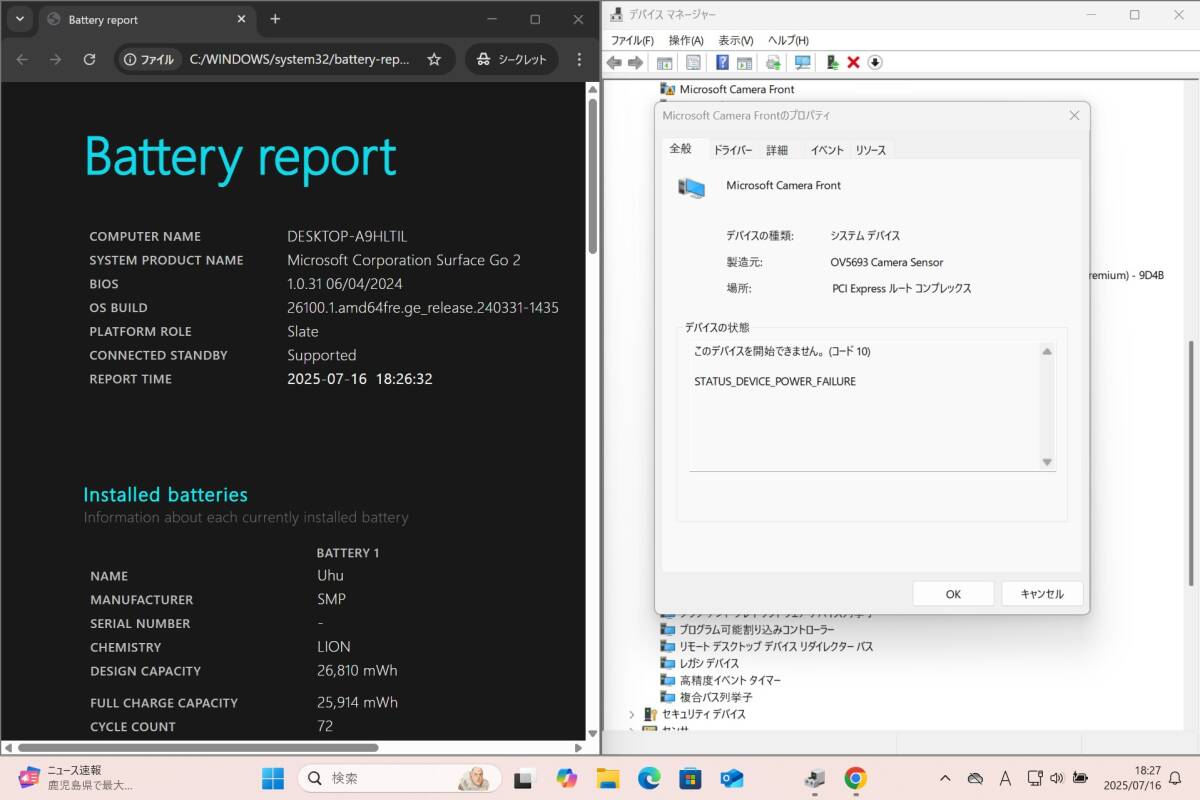Open the Windows Start menu
This screenshot has height=800, width=1200.
(x=272, y=778)
